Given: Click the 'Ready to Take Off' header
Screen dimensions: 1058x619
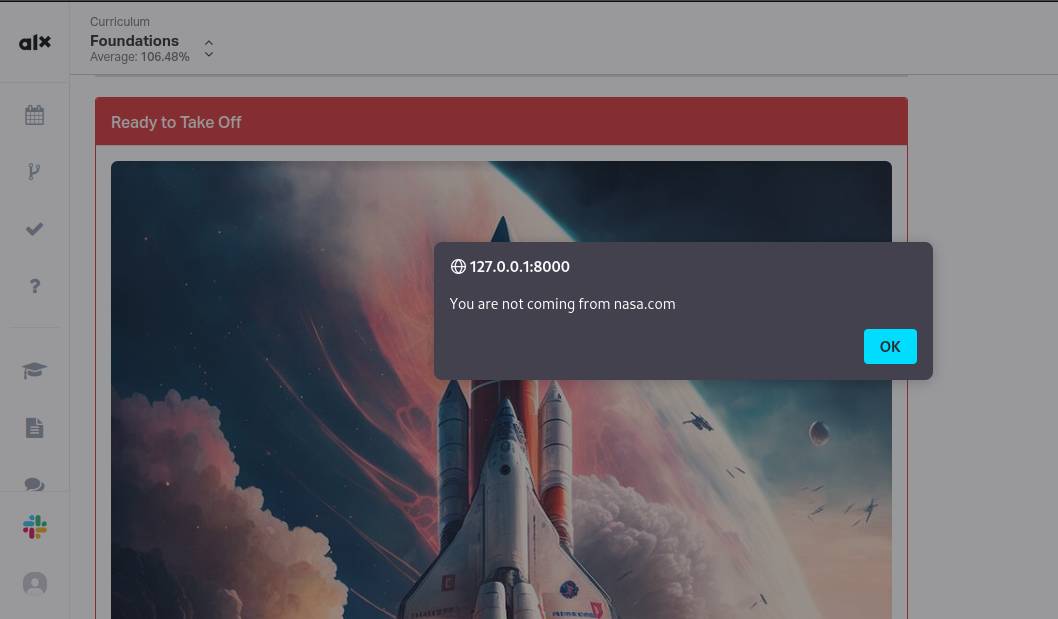Looking at the screenshot, I should click(x=501, y=122).
